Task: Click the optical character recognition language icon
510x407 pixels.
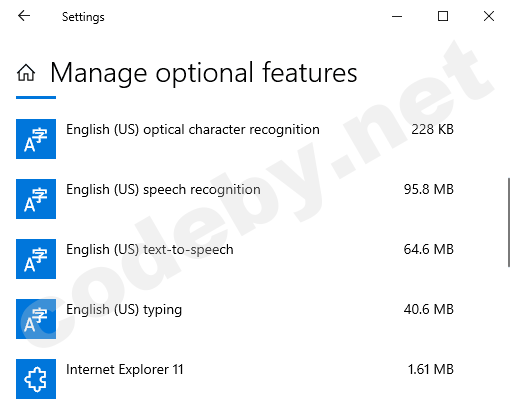Action: (36, 139)
